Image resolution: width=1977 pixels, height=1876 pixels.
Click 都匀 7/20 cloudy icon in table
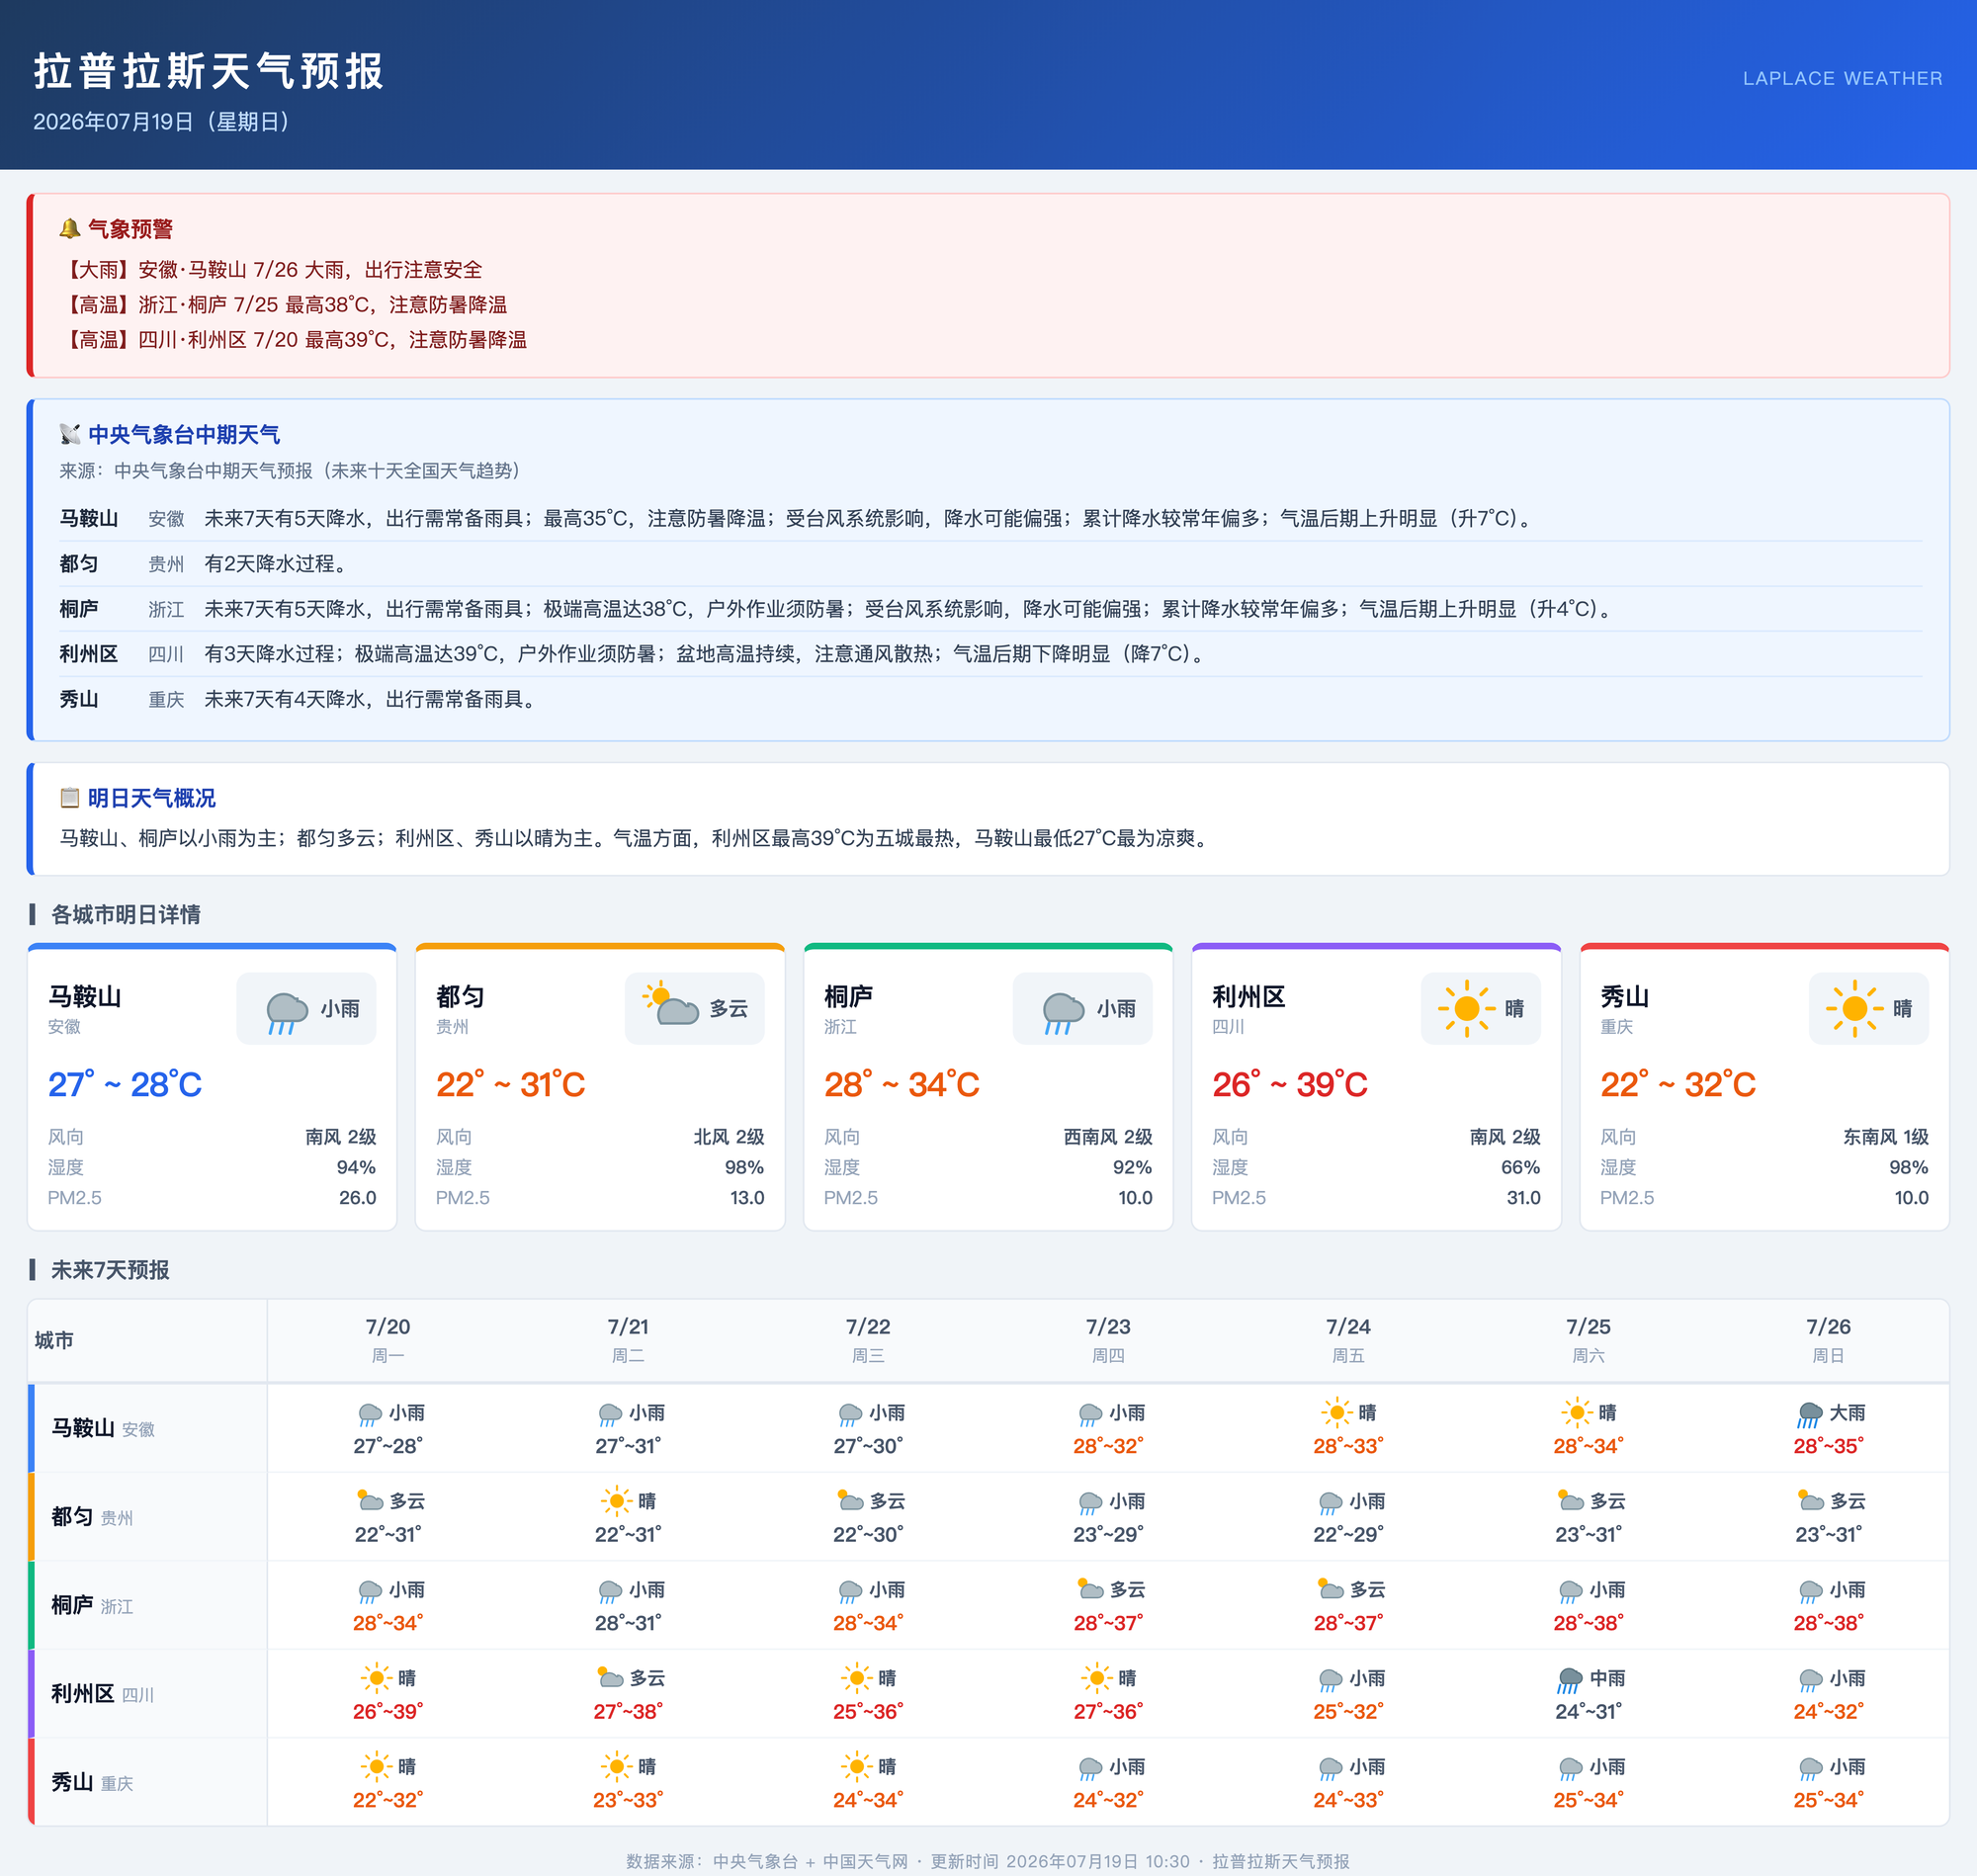coord(370,1500)
